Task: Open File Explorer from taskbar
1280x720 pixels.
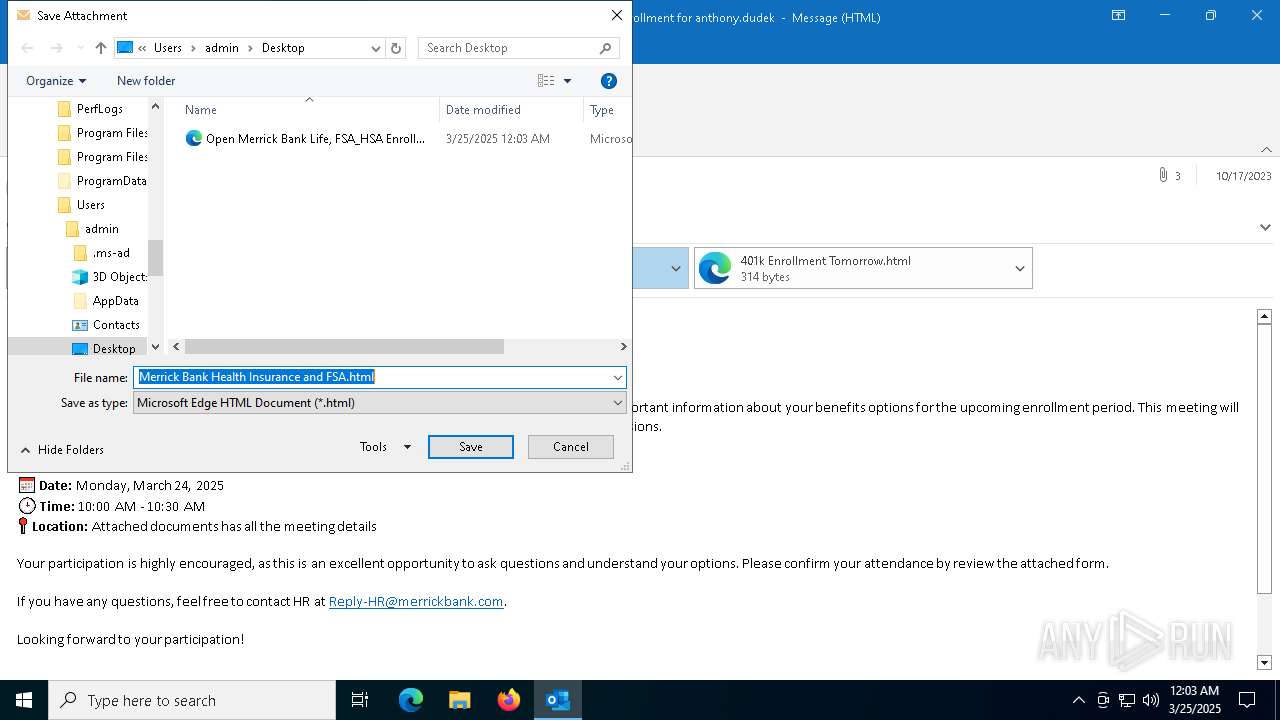Action: coord(460,700)
